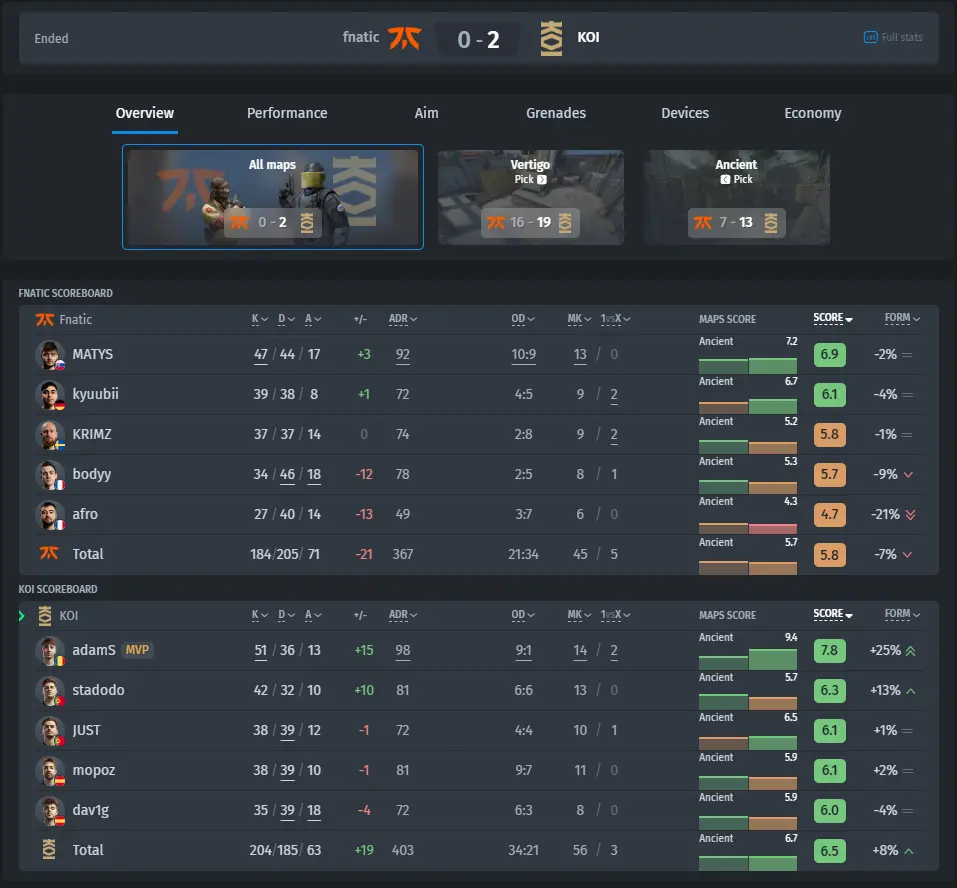This screenshot has height=888, width=957.
Task: Sort the Fnatic scoreboard by D column
Action: (286, 319)
